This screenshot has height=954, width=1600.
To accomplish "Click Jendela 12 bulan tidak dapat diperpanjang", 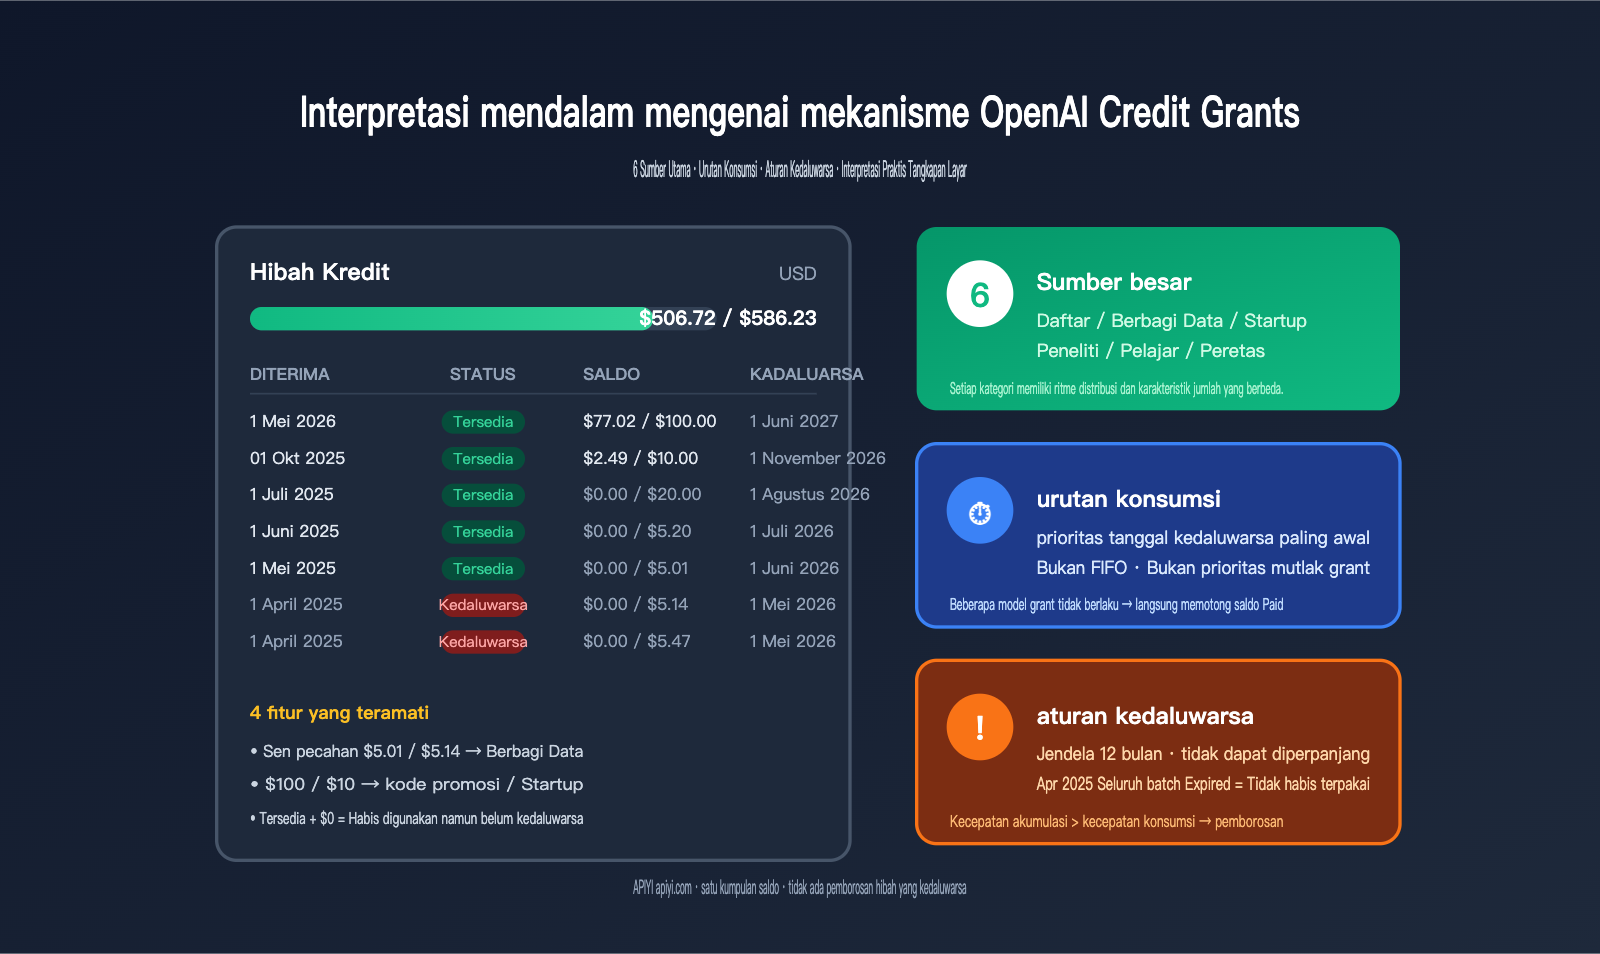I will pos(1203,754).
